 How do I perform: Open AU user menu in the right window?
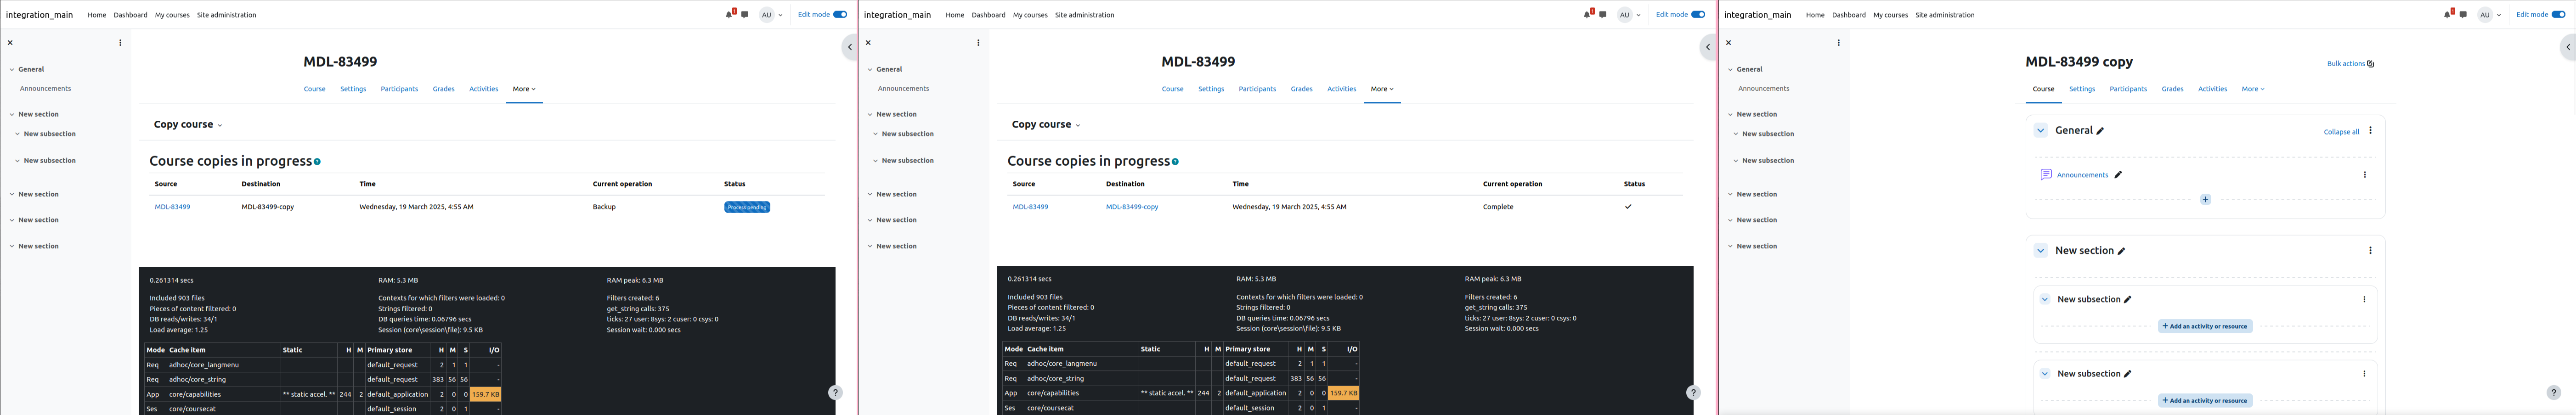point(2489,15)
